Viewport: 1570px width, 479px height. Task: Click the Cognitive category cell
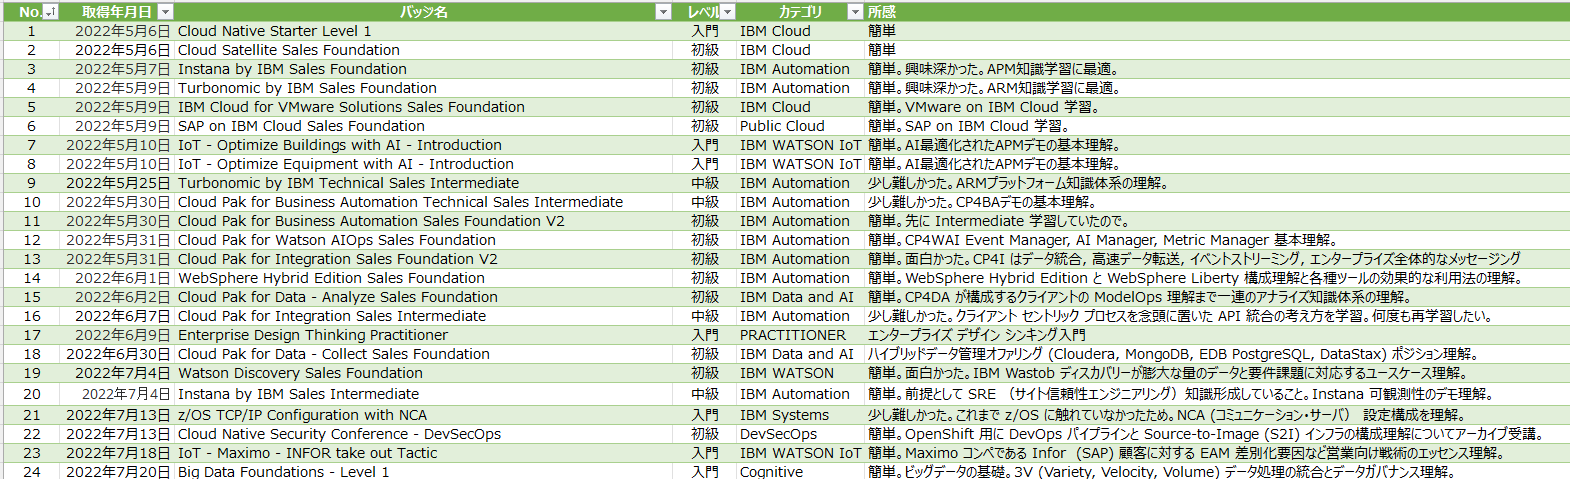(x=771, y=472)
